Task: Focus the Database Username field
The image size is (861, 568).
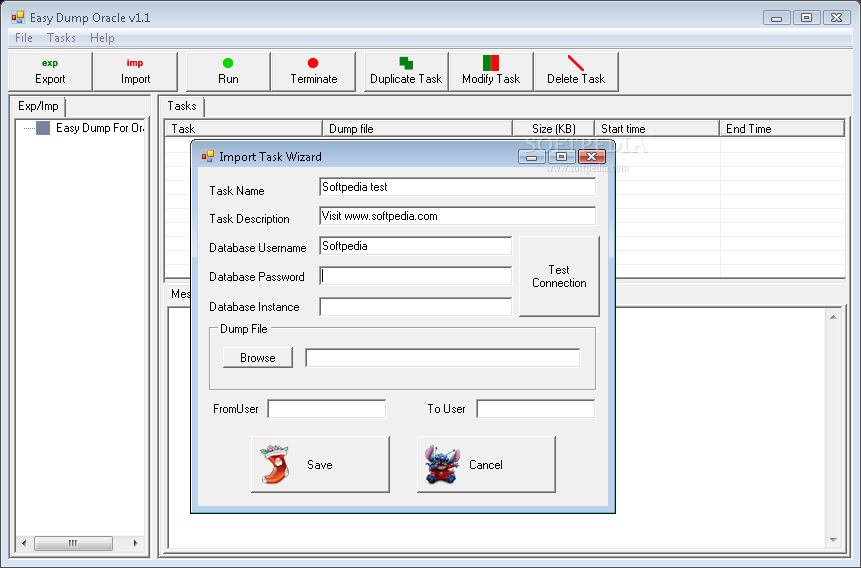Action: point(416,246)
